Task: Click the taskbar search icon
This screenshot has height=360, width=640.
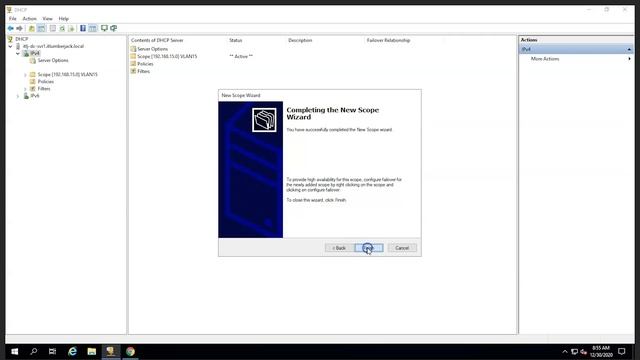Action: tap(34, 351)
